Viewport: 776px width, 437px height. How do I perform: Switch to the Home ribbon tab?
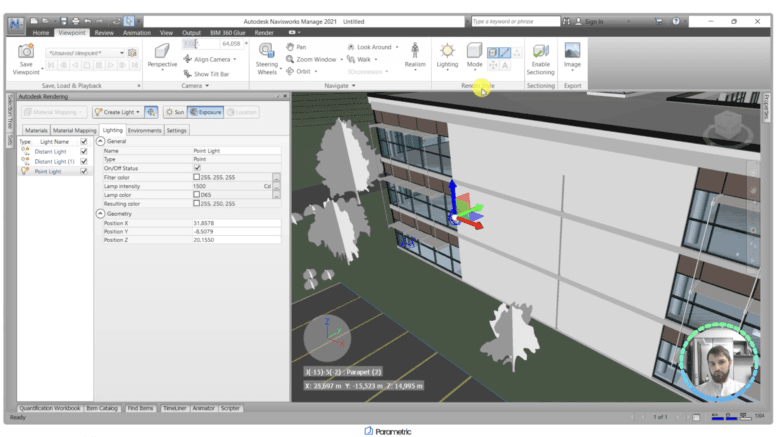41,33
